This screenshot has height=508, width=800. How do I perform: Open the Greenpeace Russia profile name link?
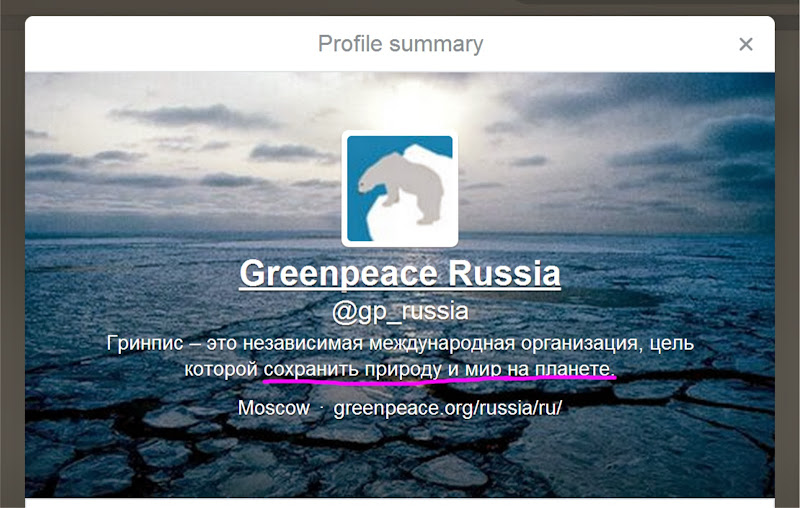click(x=400, y=274)
